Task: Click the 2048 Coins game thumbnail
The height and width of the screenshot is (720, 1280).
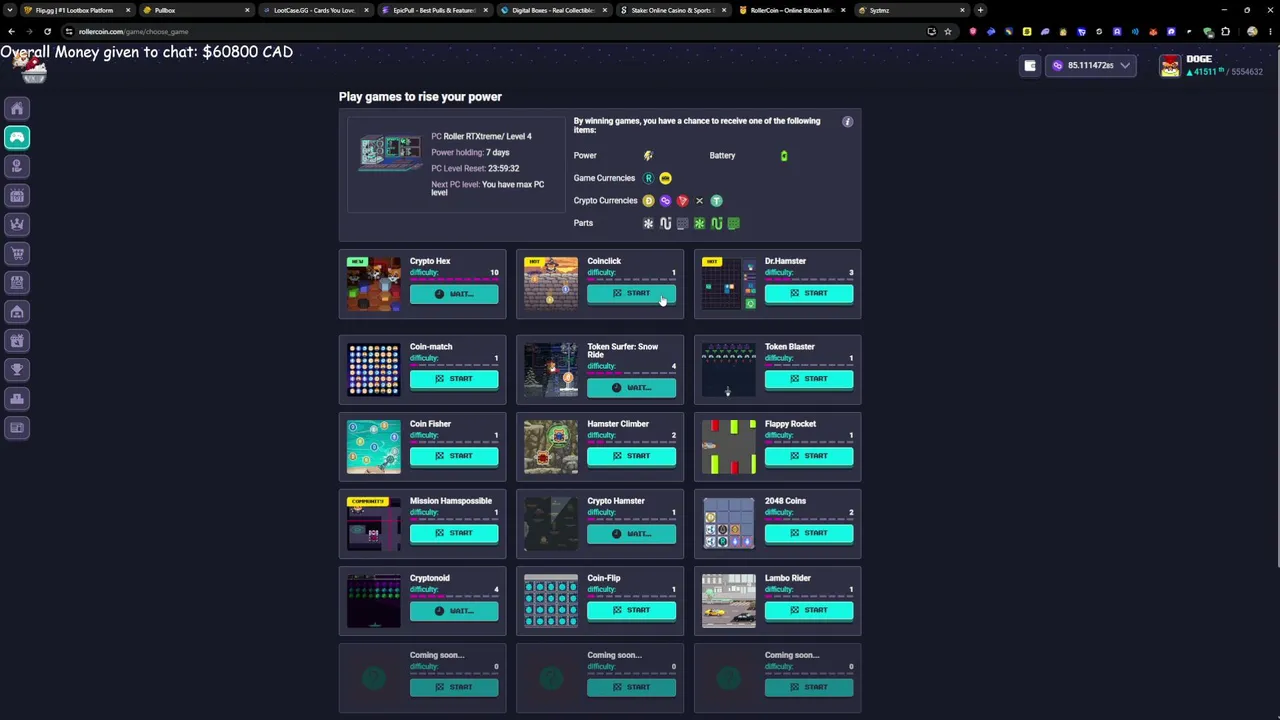Action: tap(729, 523)
